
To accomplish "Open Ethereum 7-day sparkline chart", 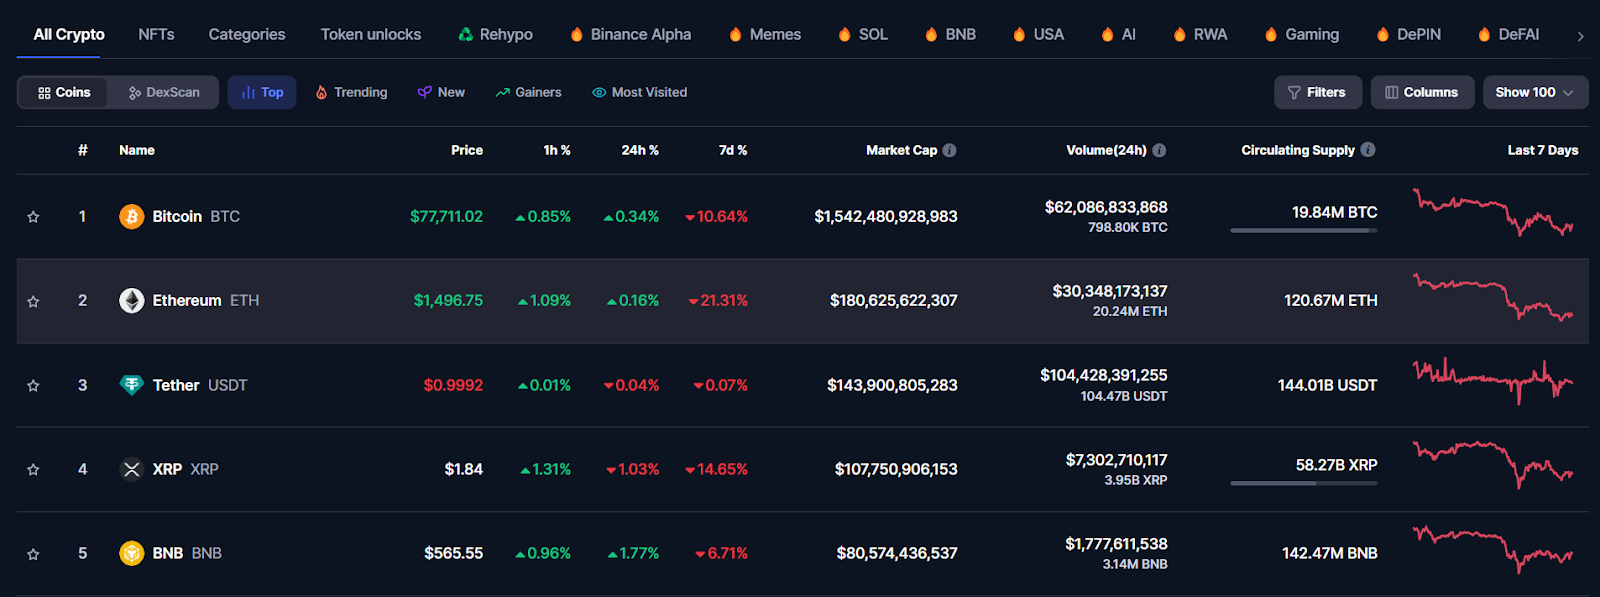I will 1493,297.
